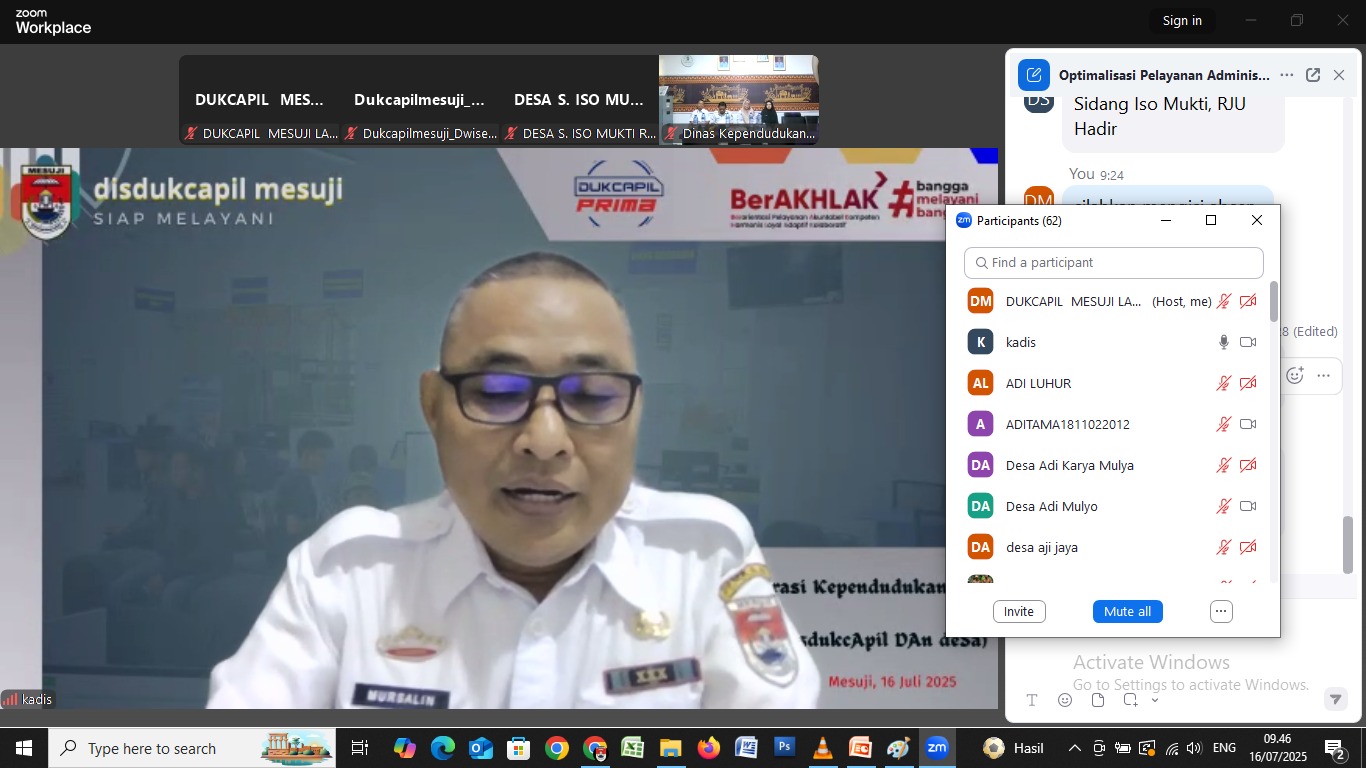1366x768 pixels.
Task: Select Desa Adi Mulyo in participants list
Action: pyautogui.click(x=1051, y=506)
